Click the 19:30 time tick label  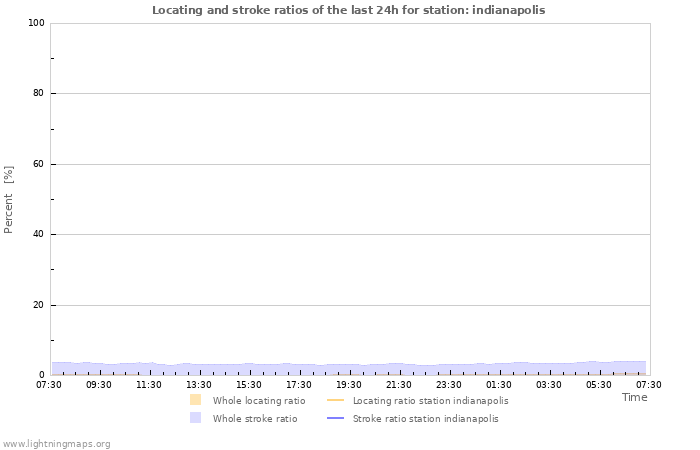pyautogui.click(x=349, y=385)
